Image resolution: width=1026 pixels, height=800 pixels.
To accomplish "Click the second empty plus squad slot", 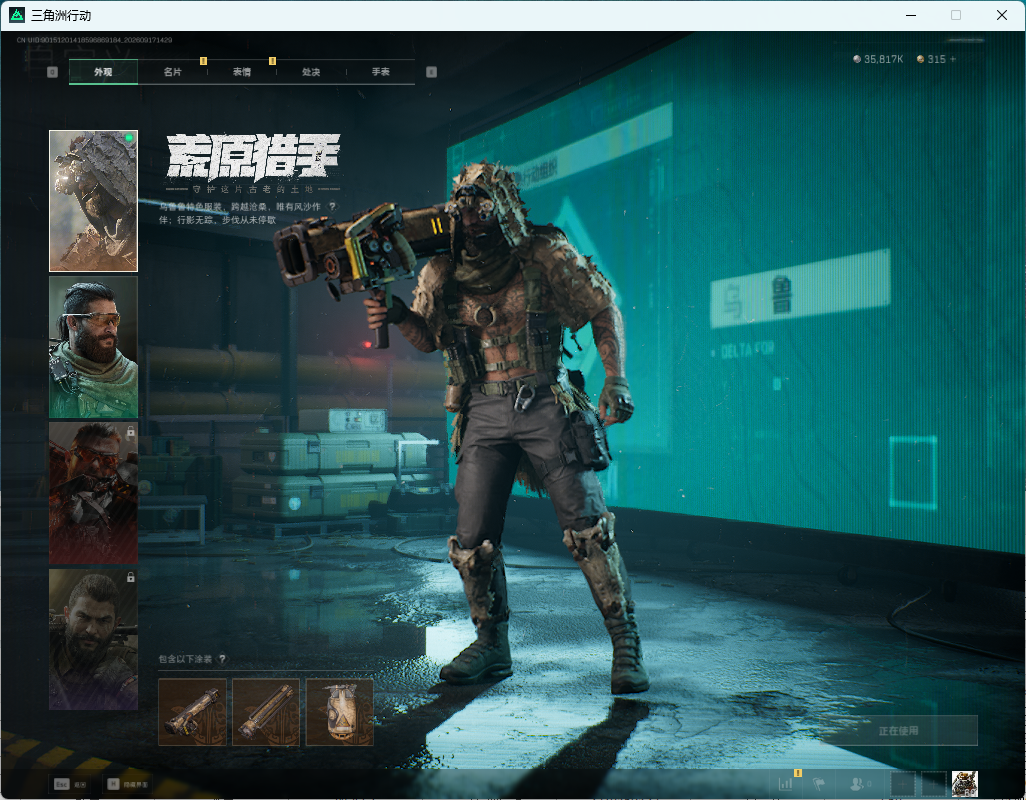I will pyautogui.click(x=934, y=784).
